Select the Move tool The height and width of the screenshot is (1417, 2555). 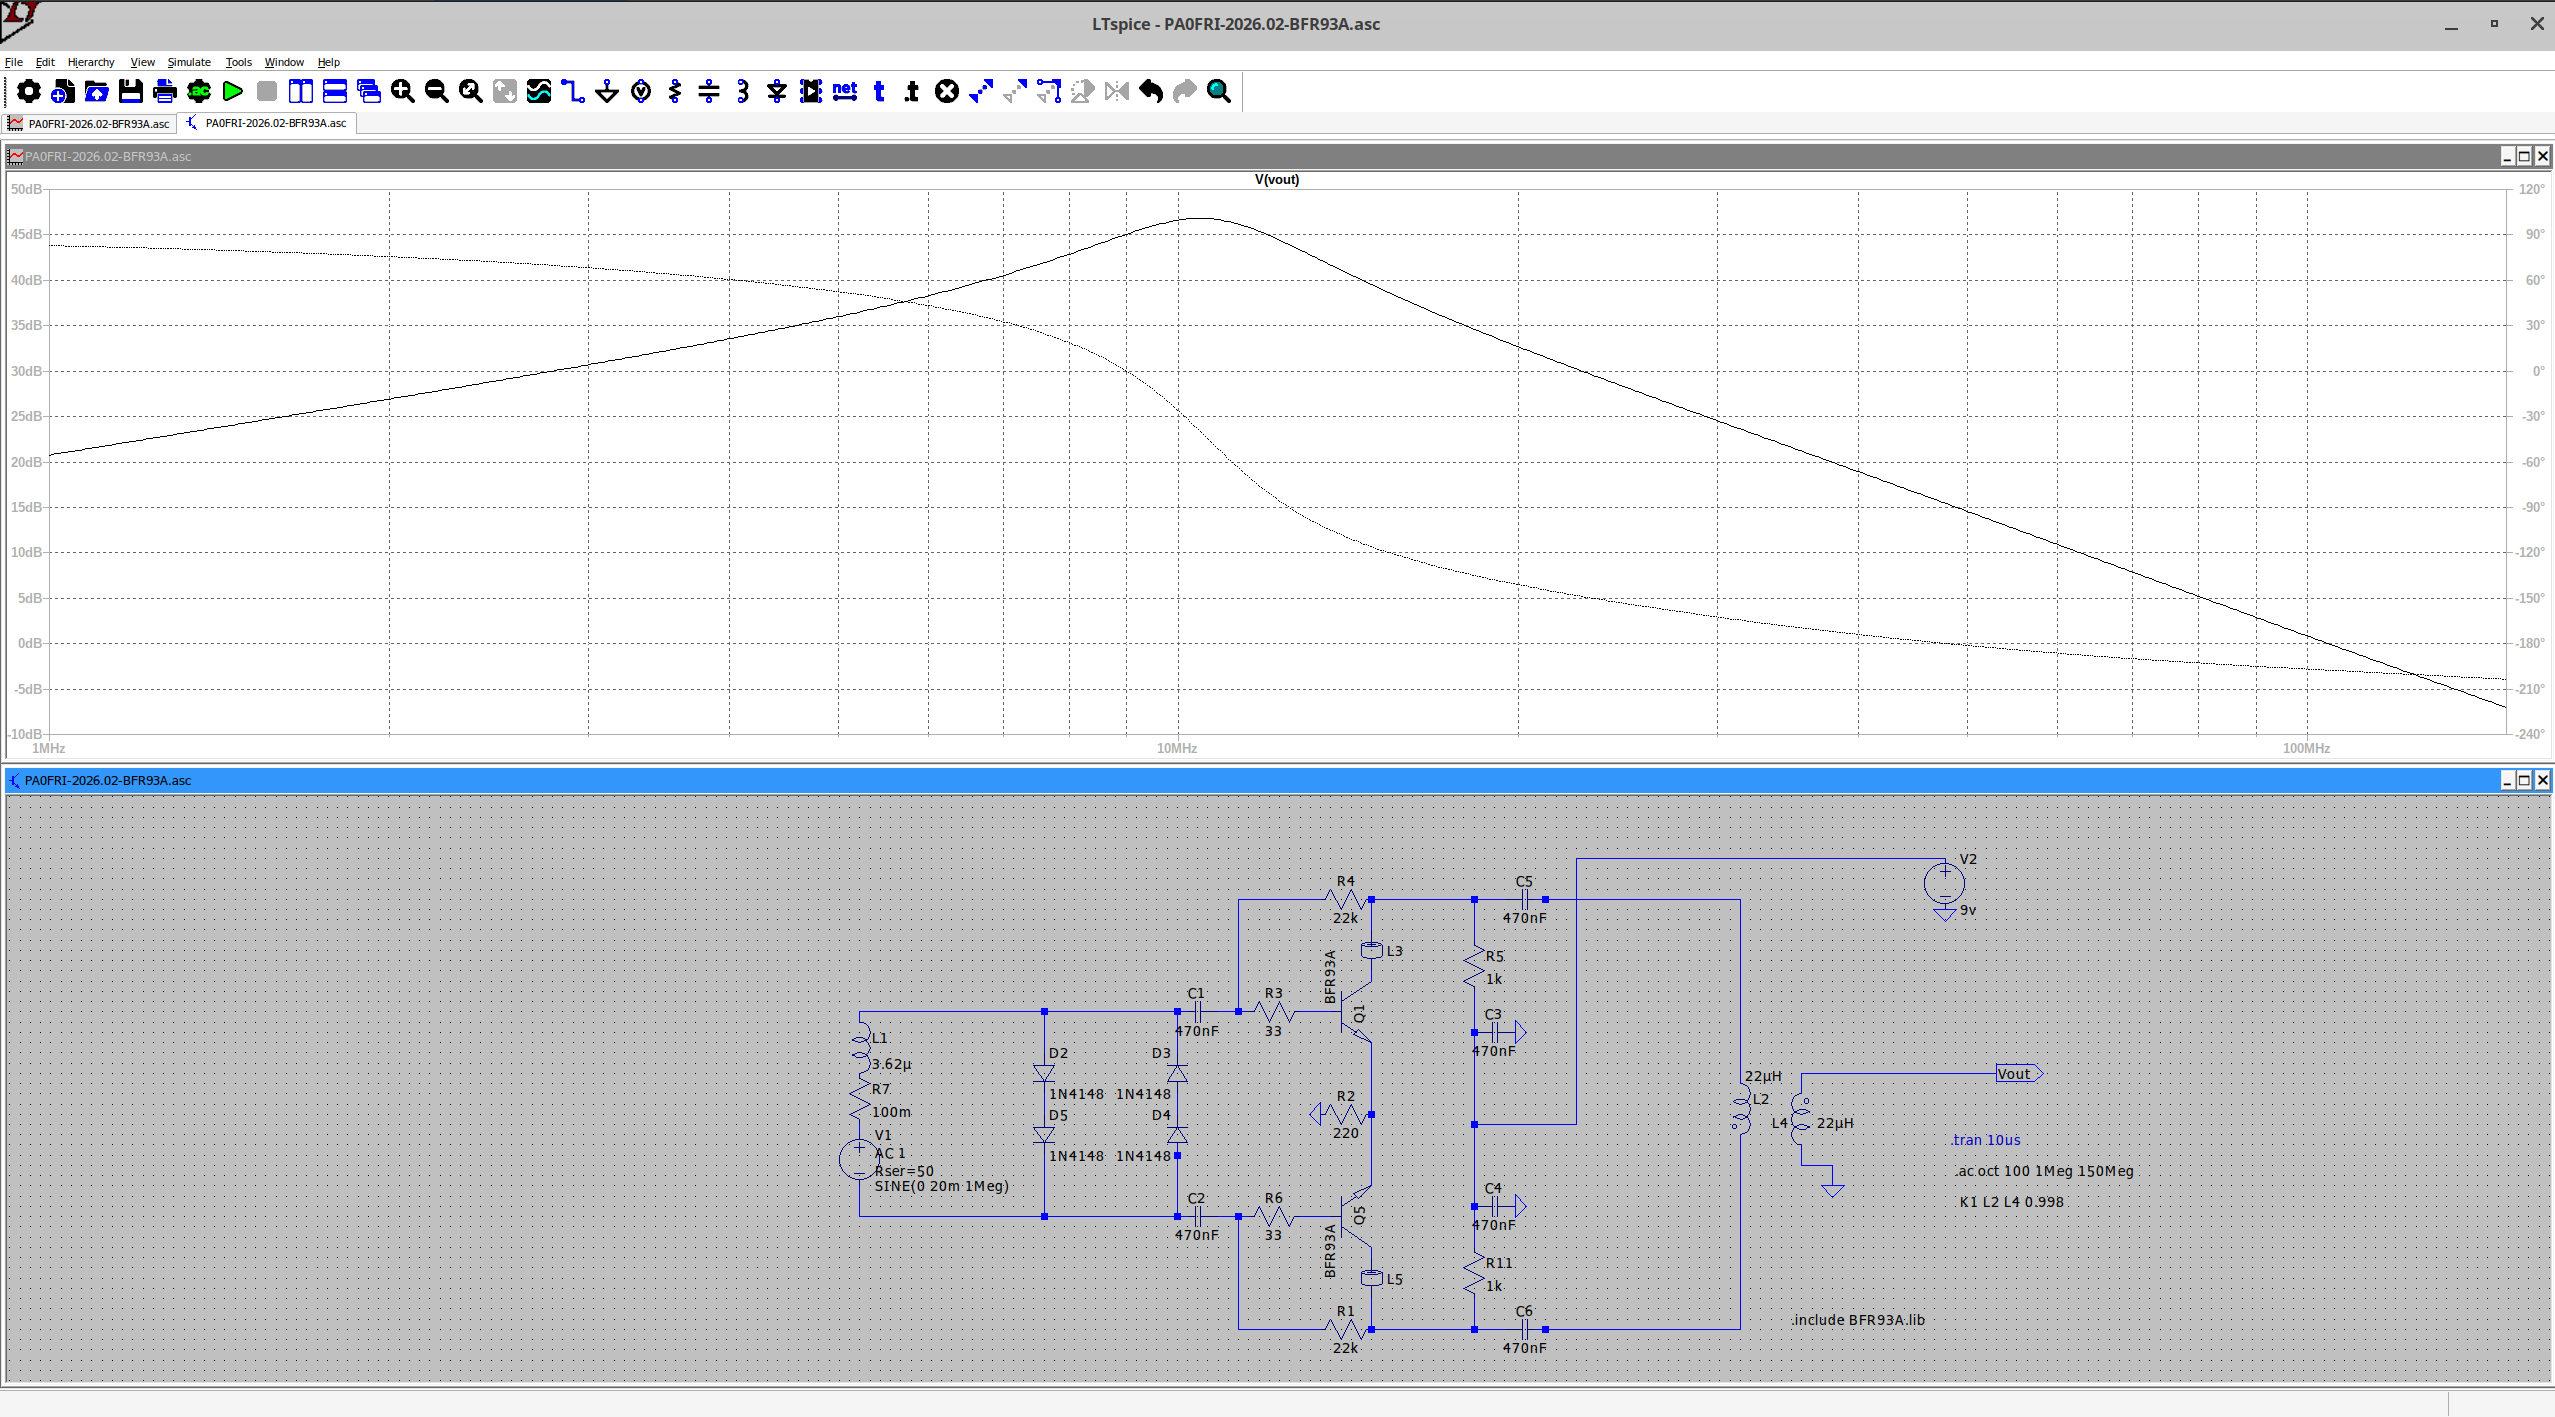979,91
